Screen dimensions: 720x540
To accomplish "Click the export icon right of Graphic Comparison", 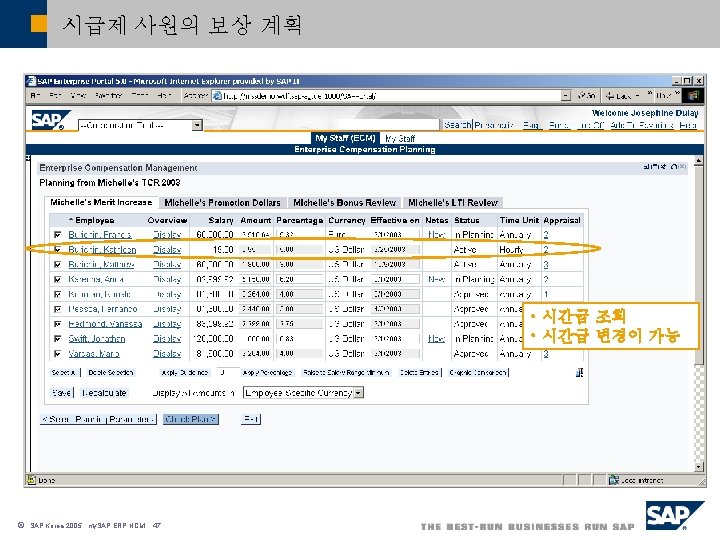I will pos(579,372).
